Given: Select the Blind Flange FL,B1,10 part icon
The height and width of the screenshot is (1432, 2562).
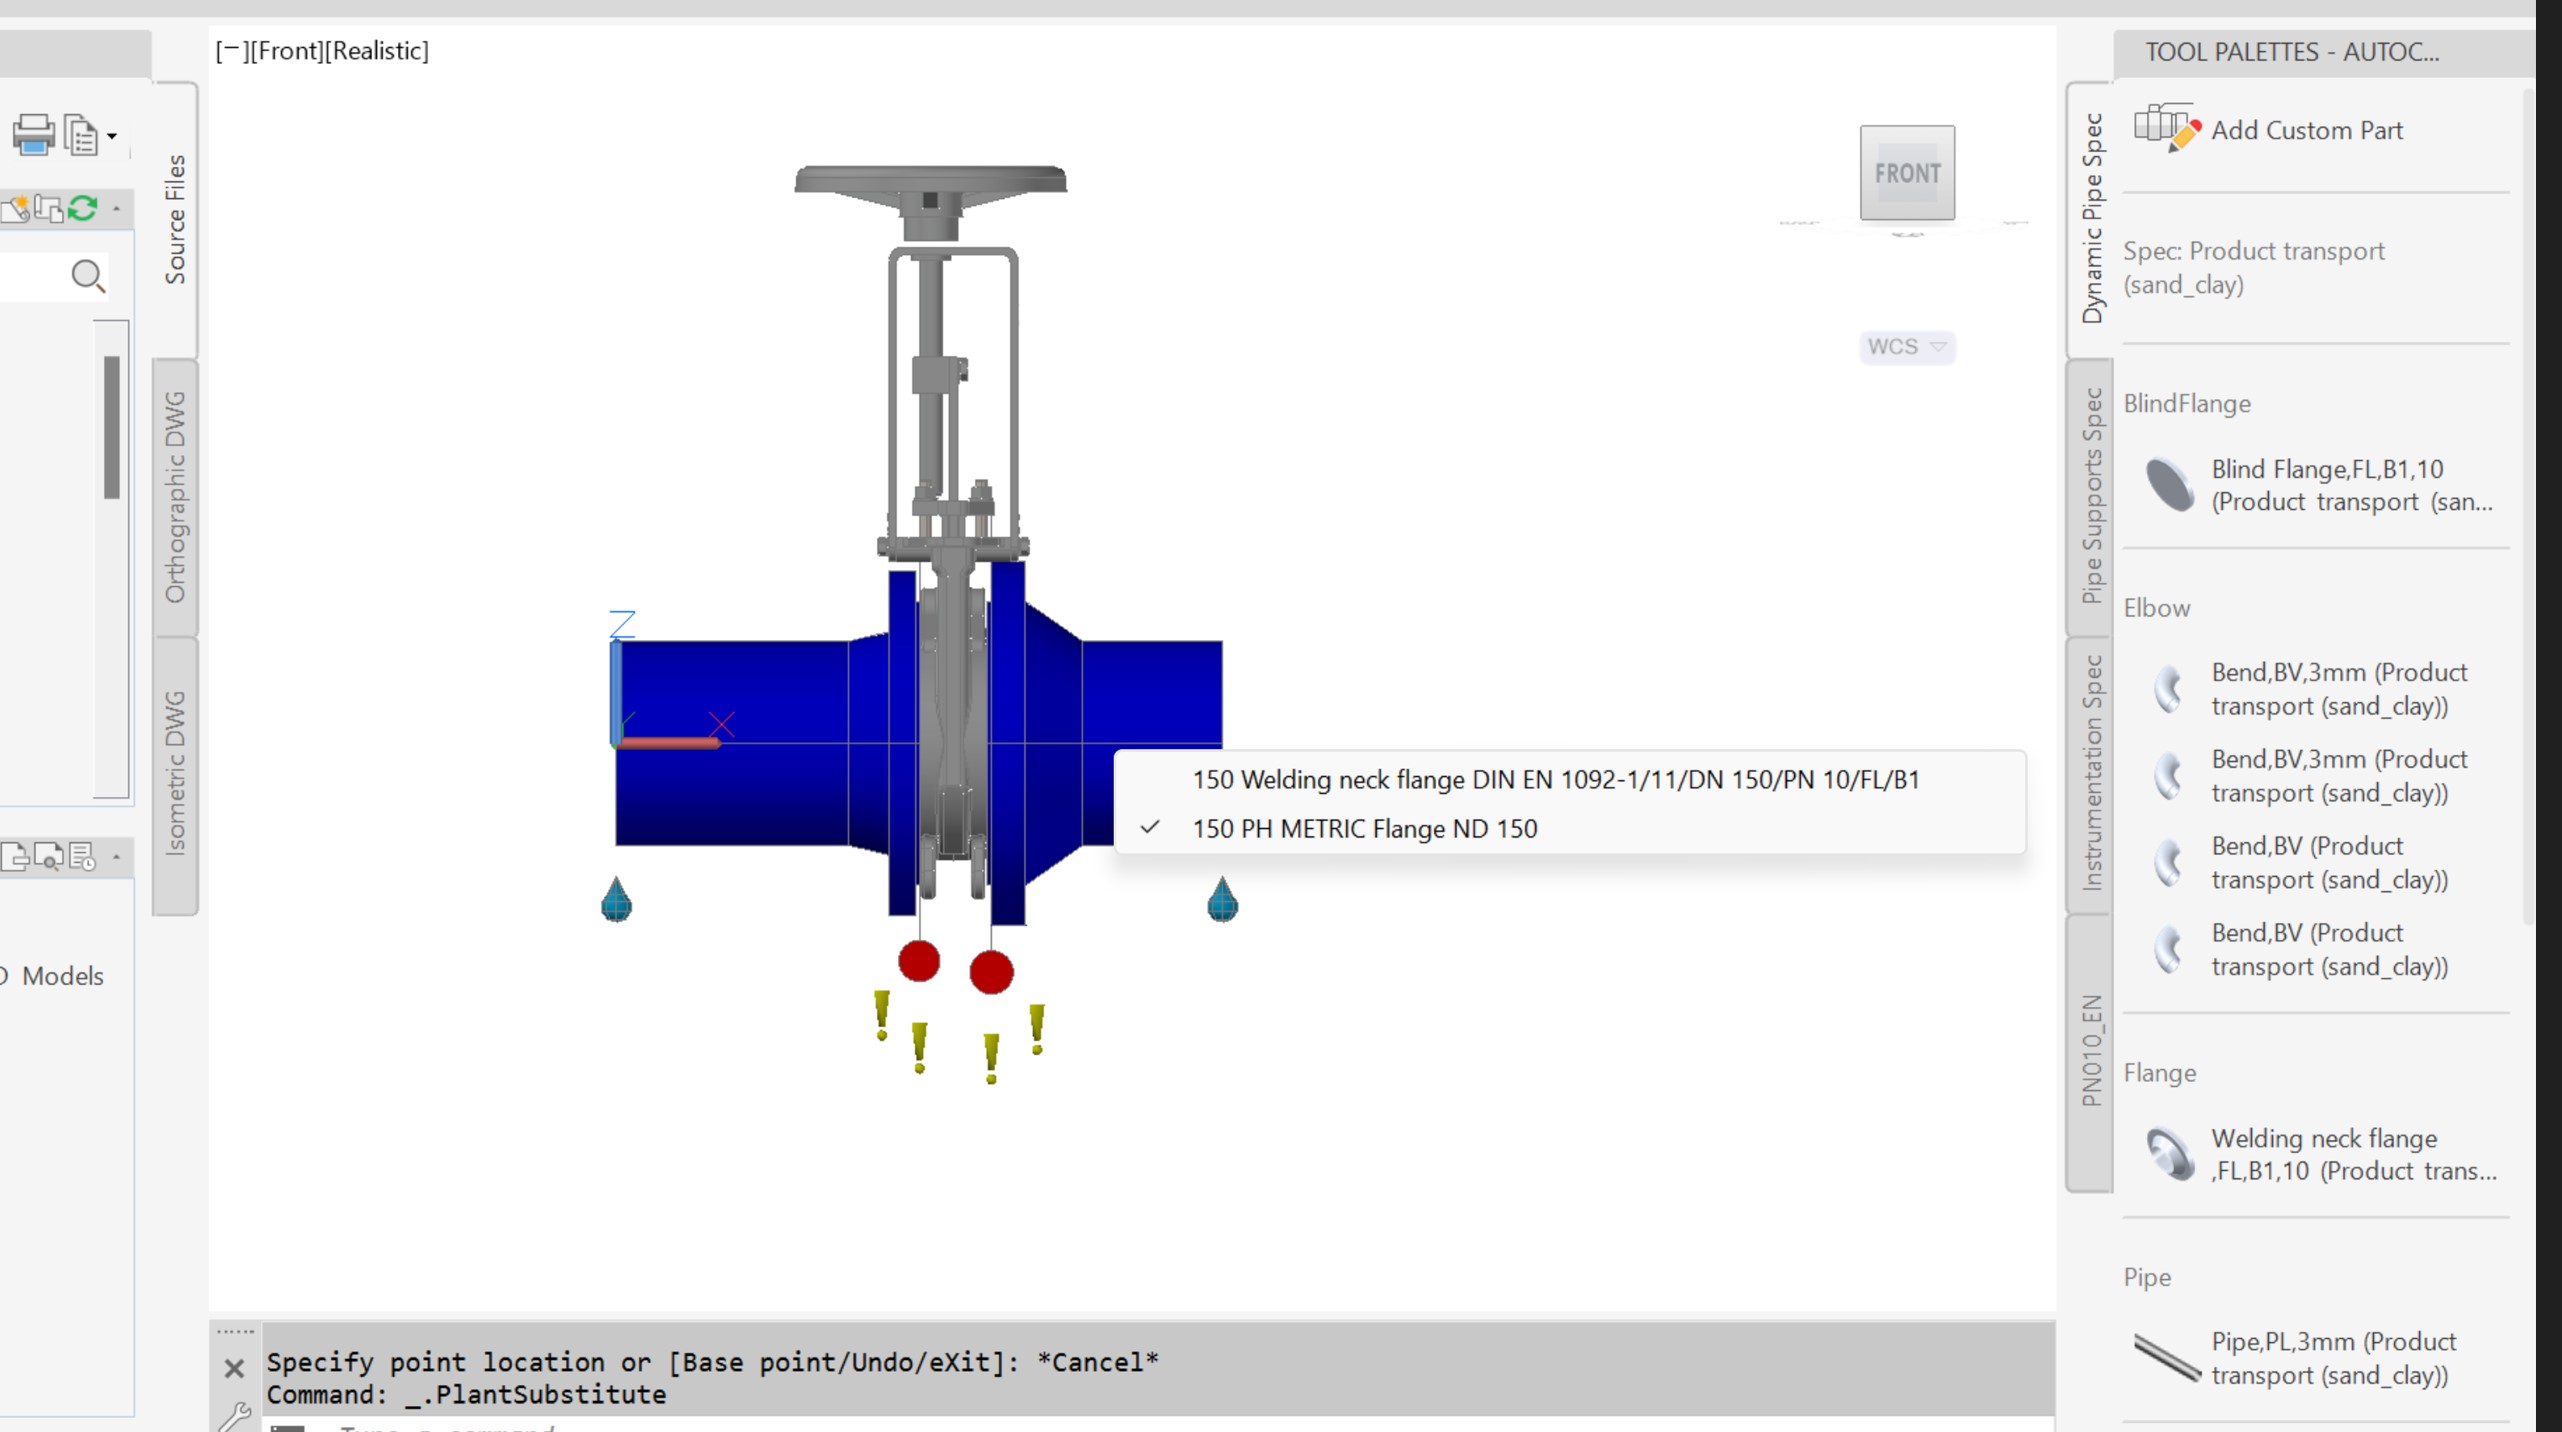Looking at the screenshot, I should 2169,485.
